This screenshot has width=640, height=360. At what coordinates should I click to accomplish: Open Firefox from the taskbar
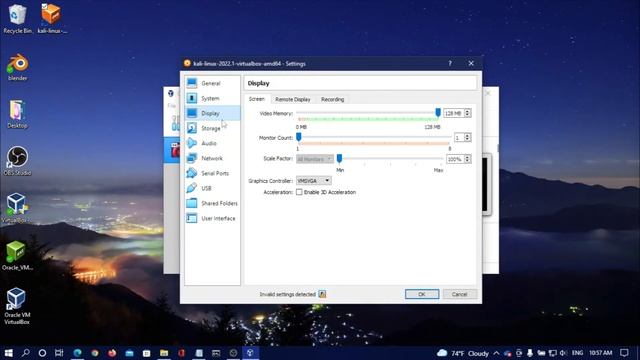pos(112,353)
